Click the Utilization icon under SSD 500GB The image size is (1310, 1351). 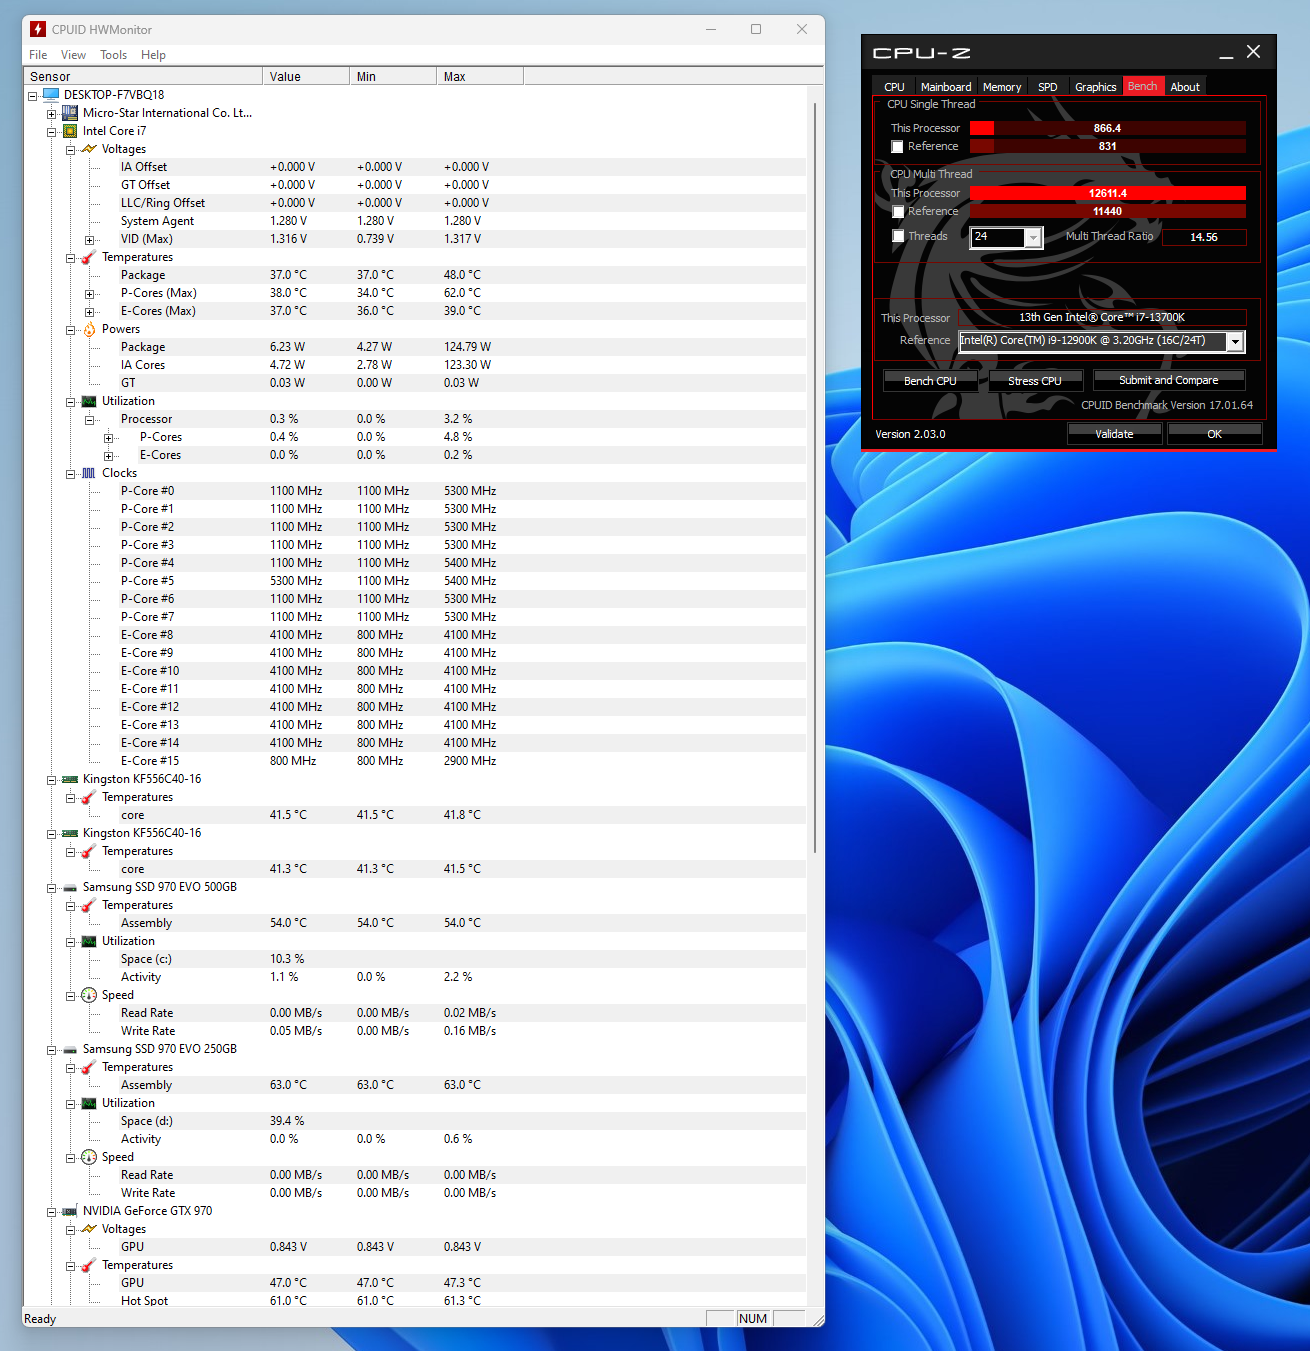click(x=89, y=941)
